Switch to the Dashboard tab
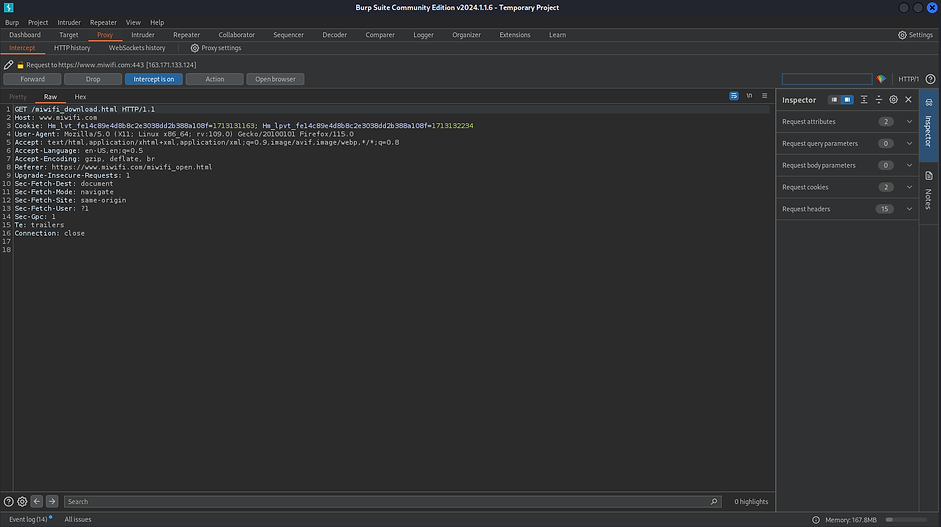The width and height of the screenshot is (941, 527). (25, 35)
